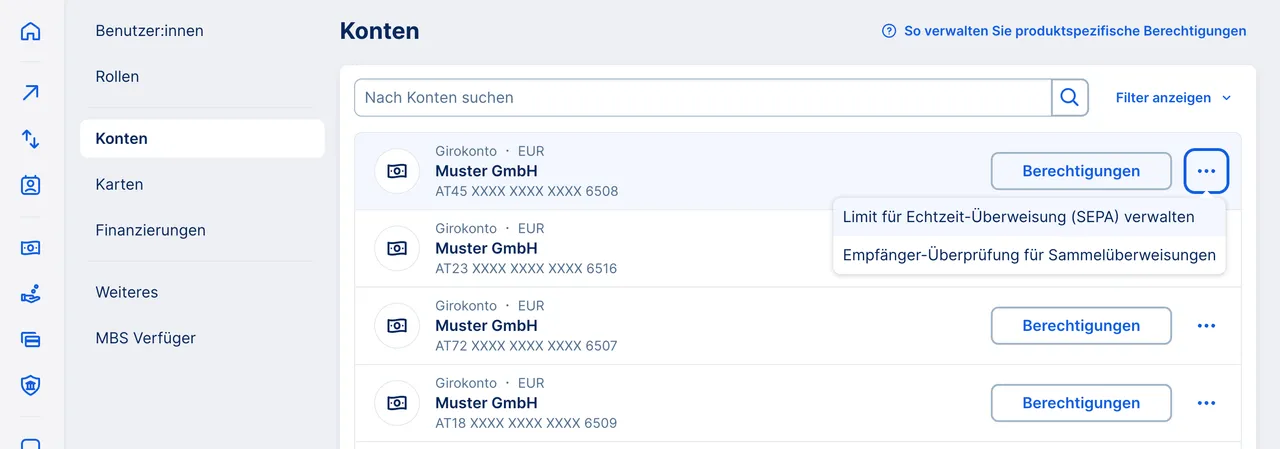The height and width of the screenshot is (449, 1280).
Task: Click Berechtigungen for account ending 6508
Action: (x=1080, y=171)
